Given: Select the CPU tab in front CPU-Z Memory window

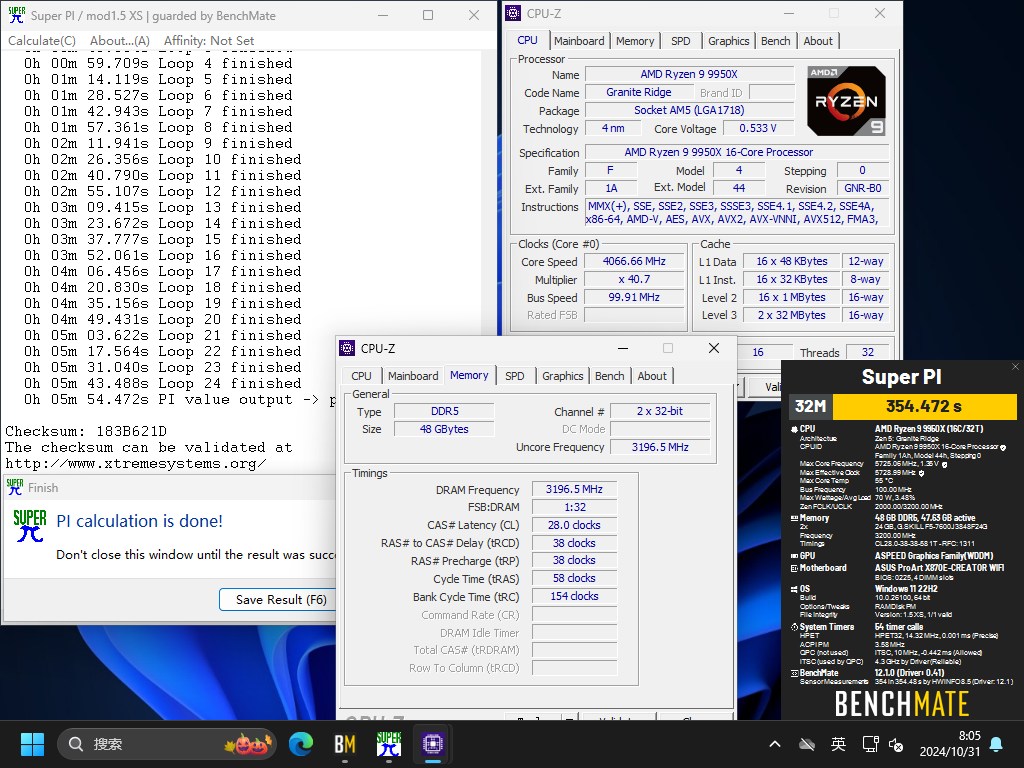Looking at the screenshot, I should coord(361,376).
